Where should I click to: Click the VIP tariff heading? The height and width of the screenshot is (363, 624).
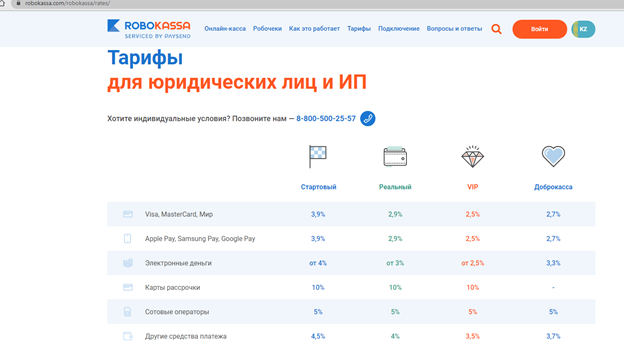472,187
